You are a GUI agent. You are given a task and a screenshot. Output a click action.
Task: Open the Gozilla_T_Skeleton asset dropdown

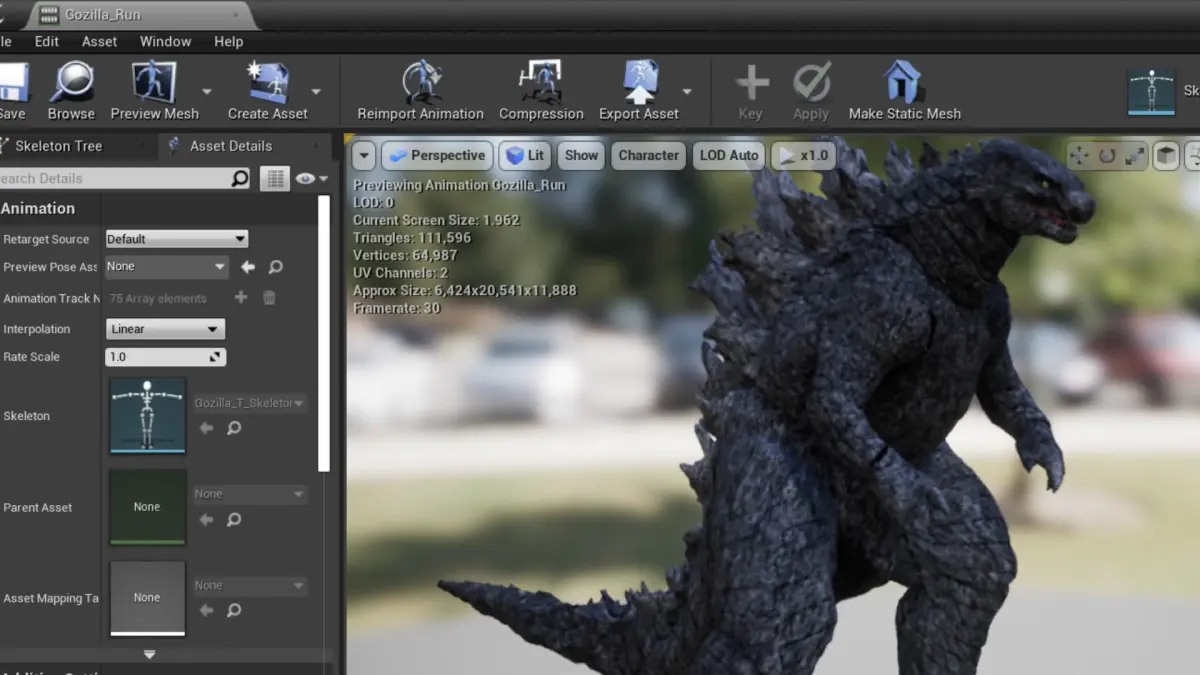pos(250,403)
